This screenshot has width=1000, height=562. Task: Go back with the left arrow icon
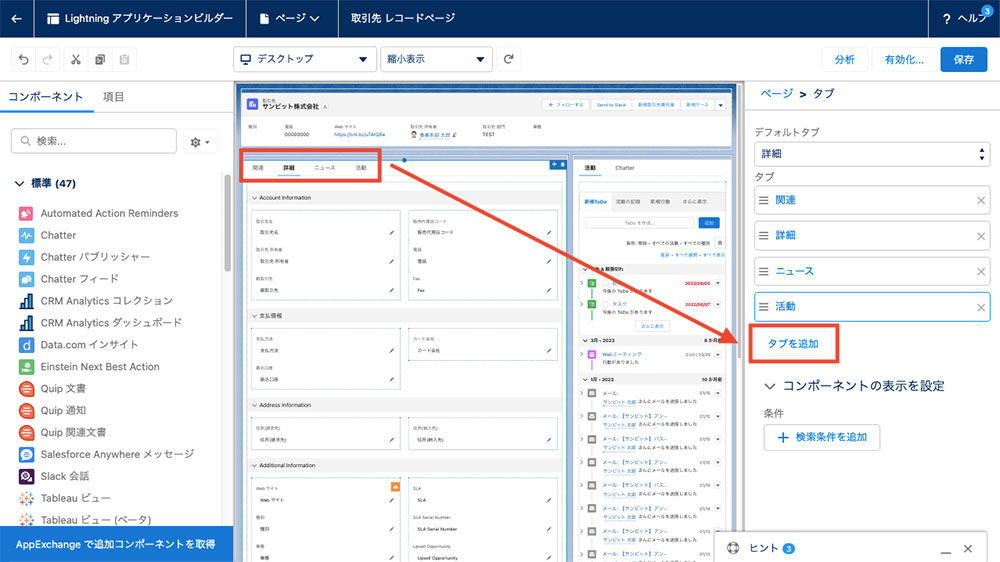click(17, 18)
